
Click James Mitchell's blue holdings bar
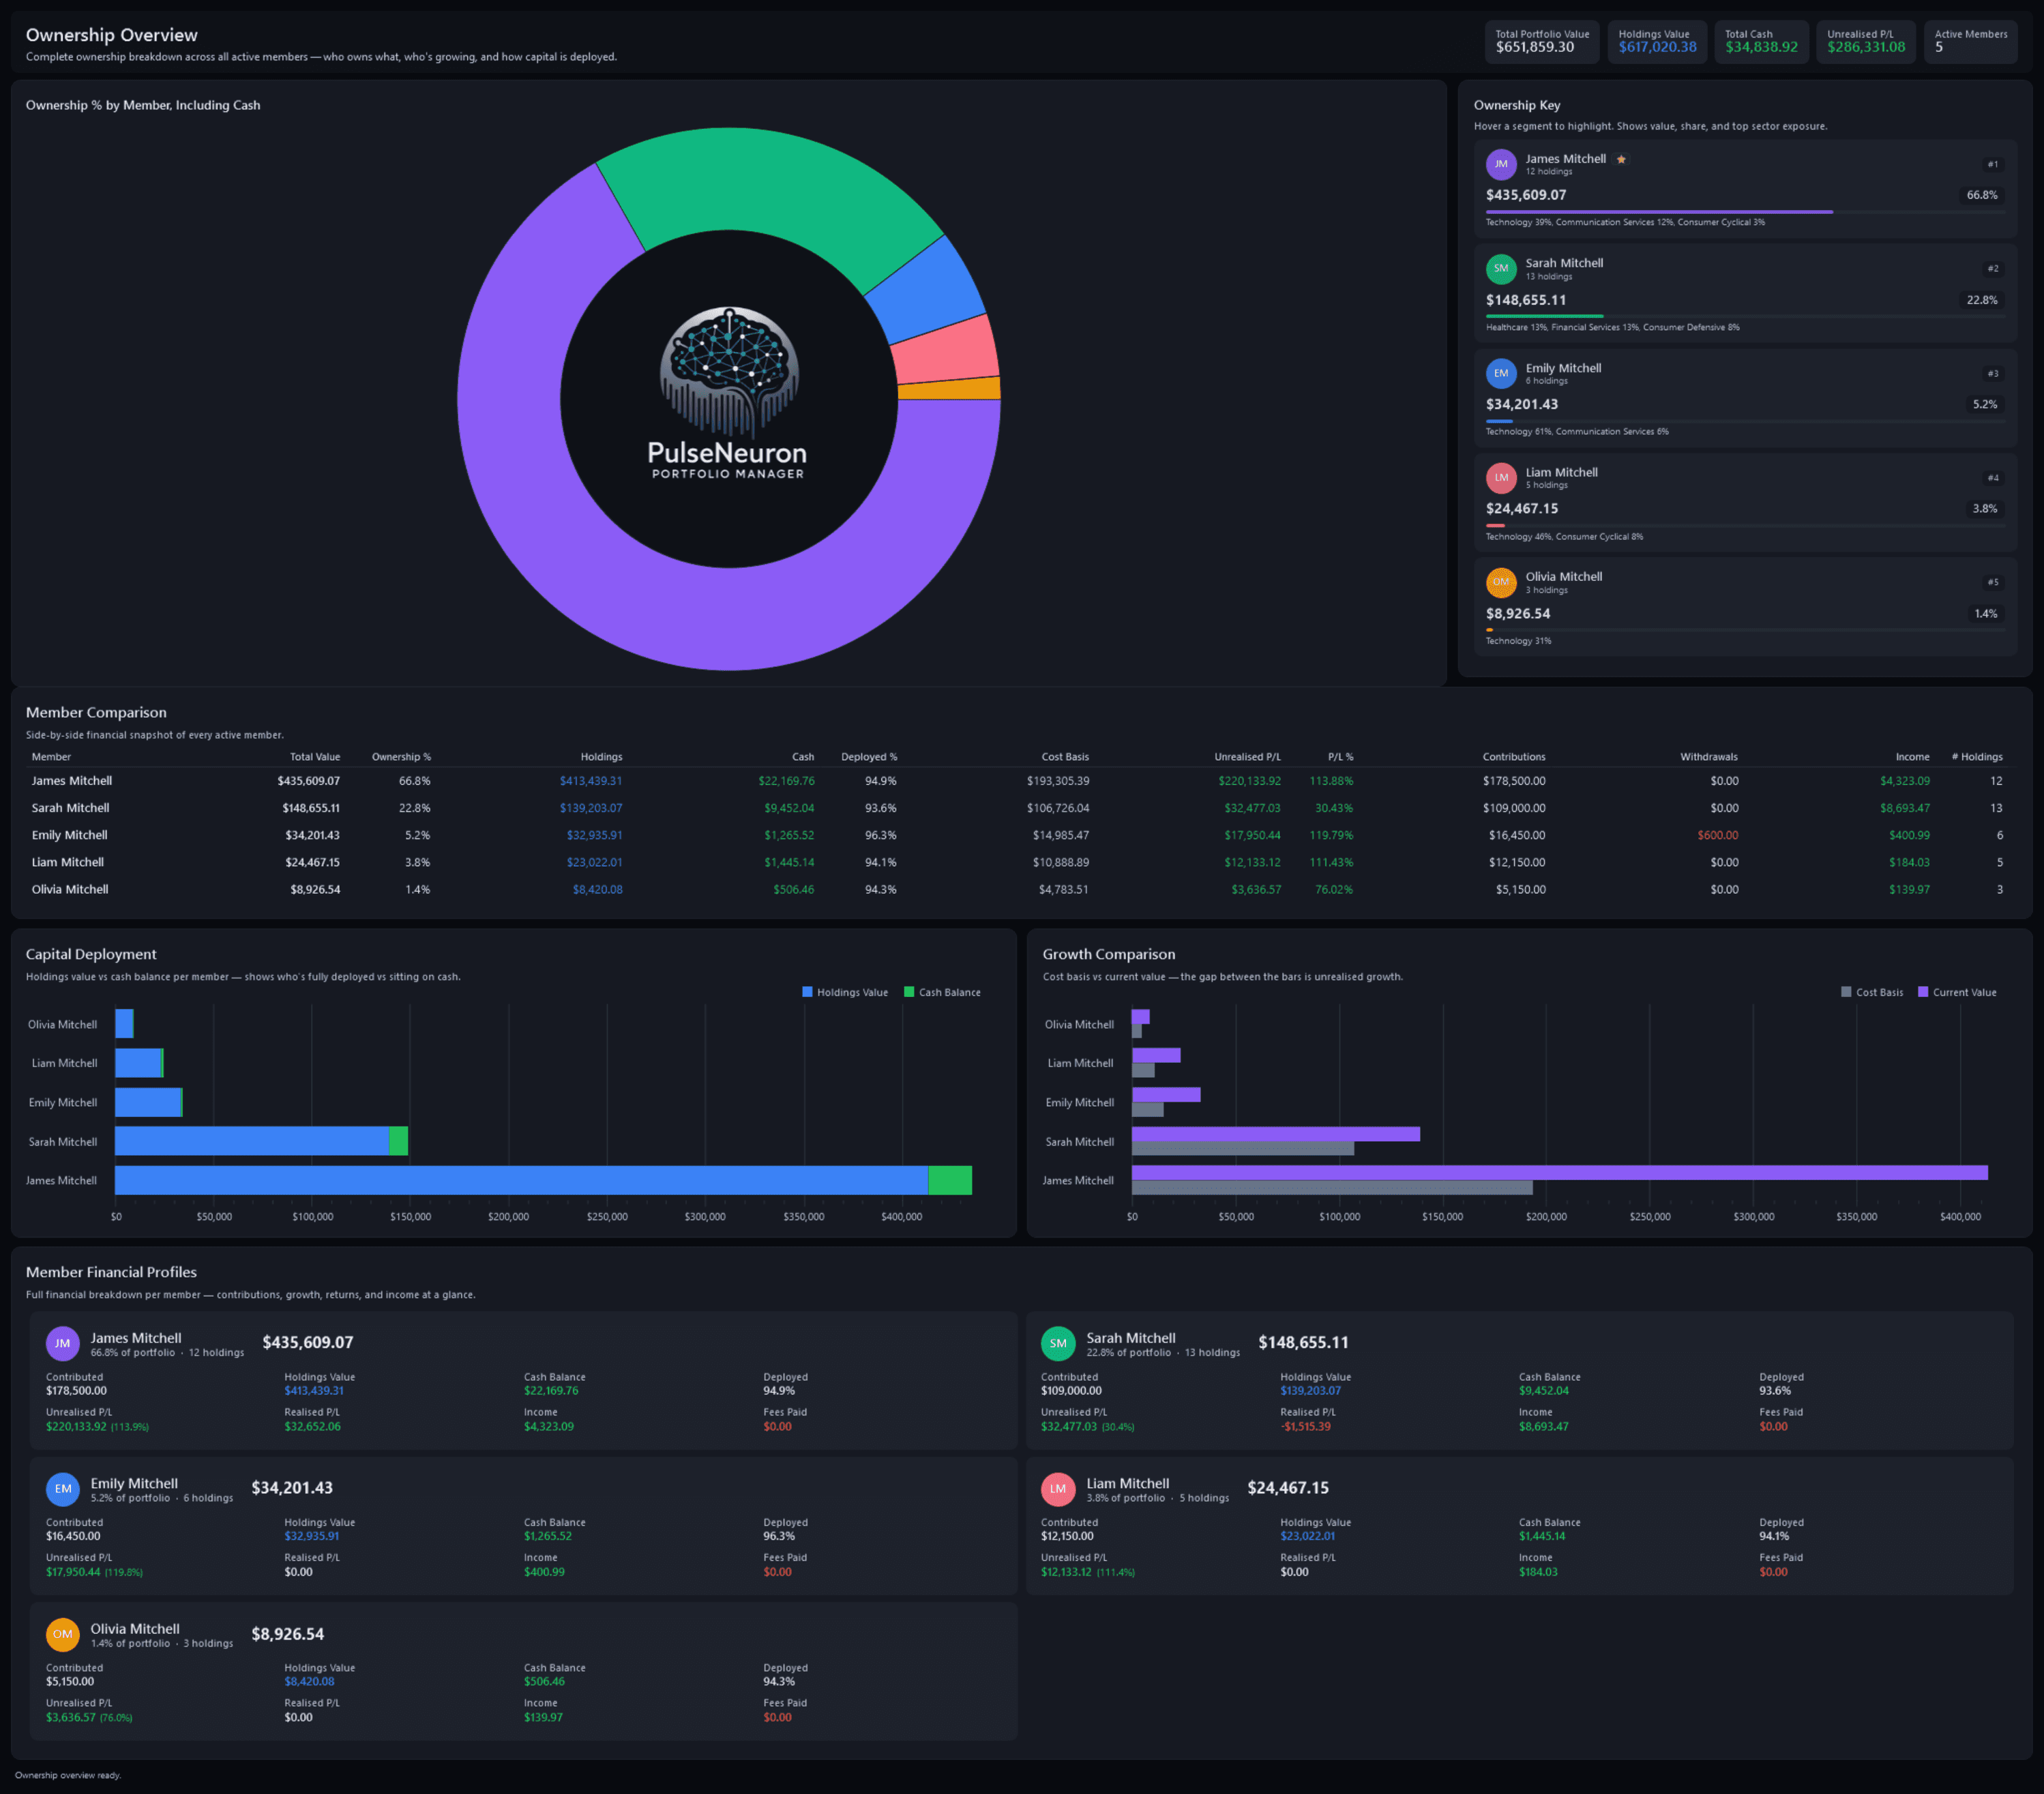521,1180
